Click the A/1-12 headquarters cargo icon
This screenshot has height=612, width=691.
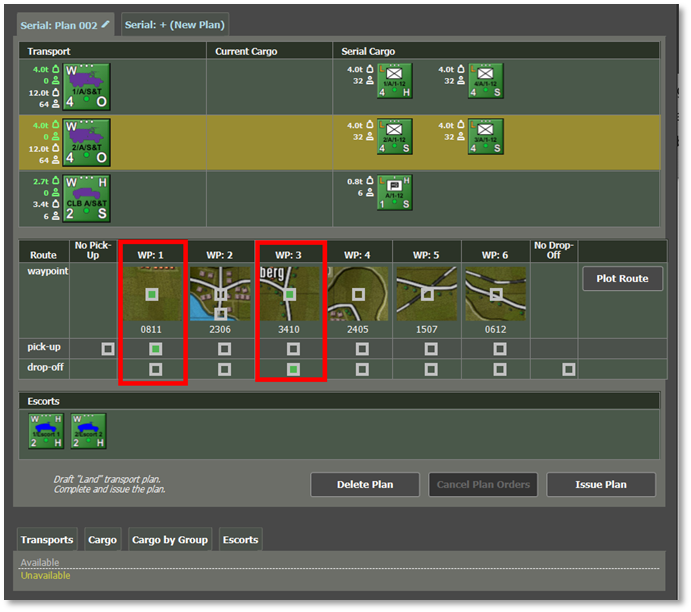click(x=394, y=193)
